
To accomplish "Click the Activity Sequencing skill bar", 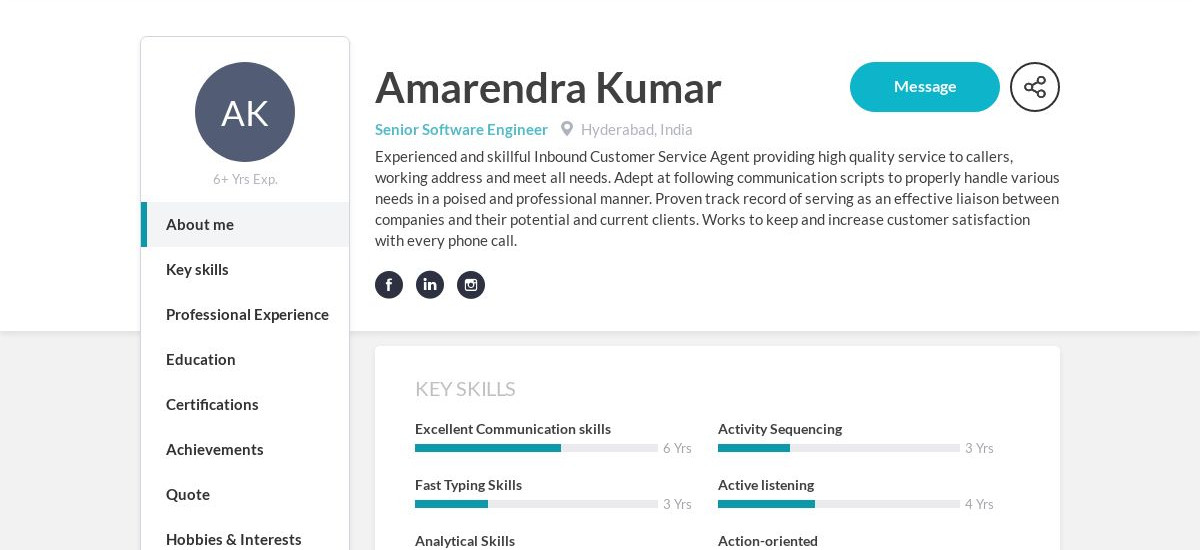I will click(x=839, y=448).
